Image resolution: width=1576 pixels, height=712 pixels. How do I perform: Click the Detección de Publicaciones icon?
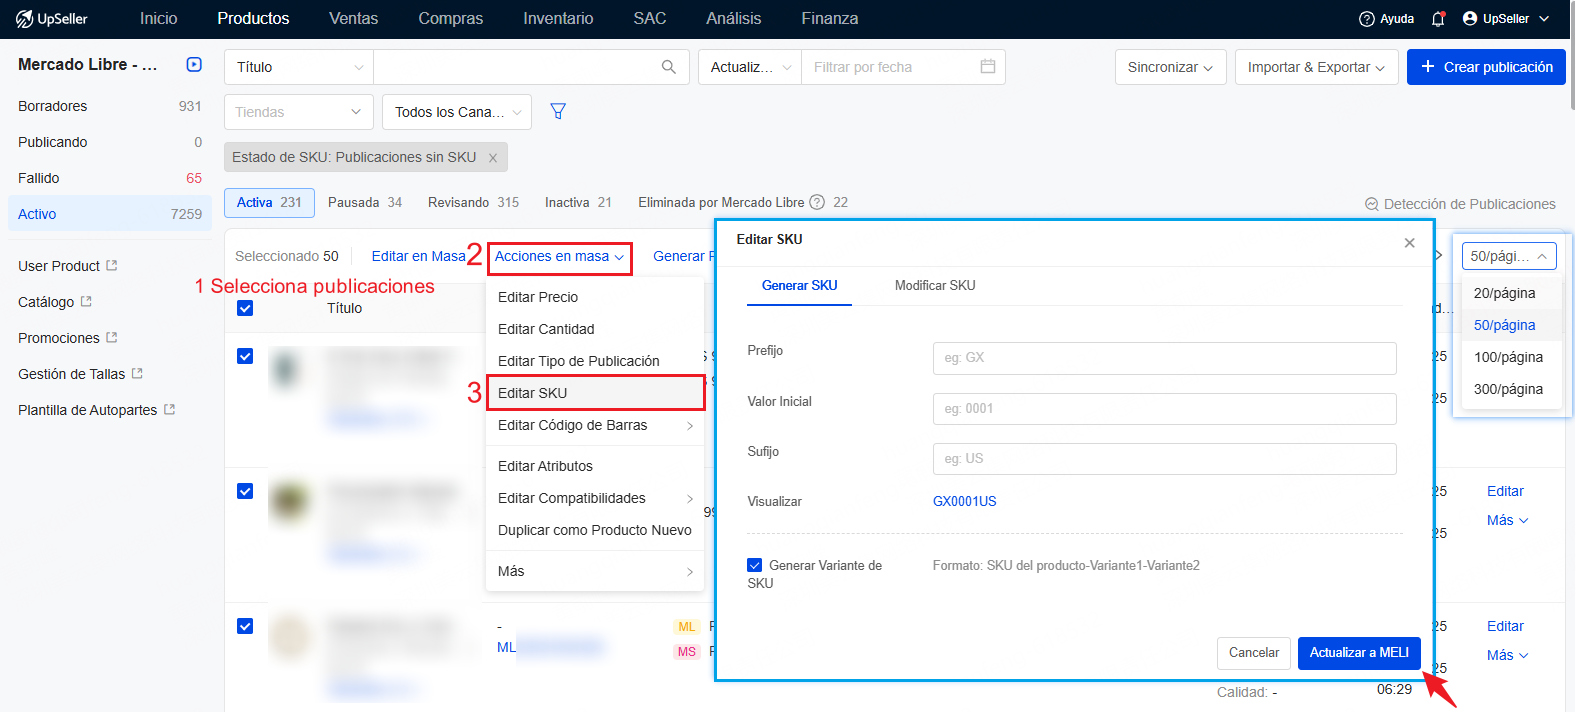1372,204
